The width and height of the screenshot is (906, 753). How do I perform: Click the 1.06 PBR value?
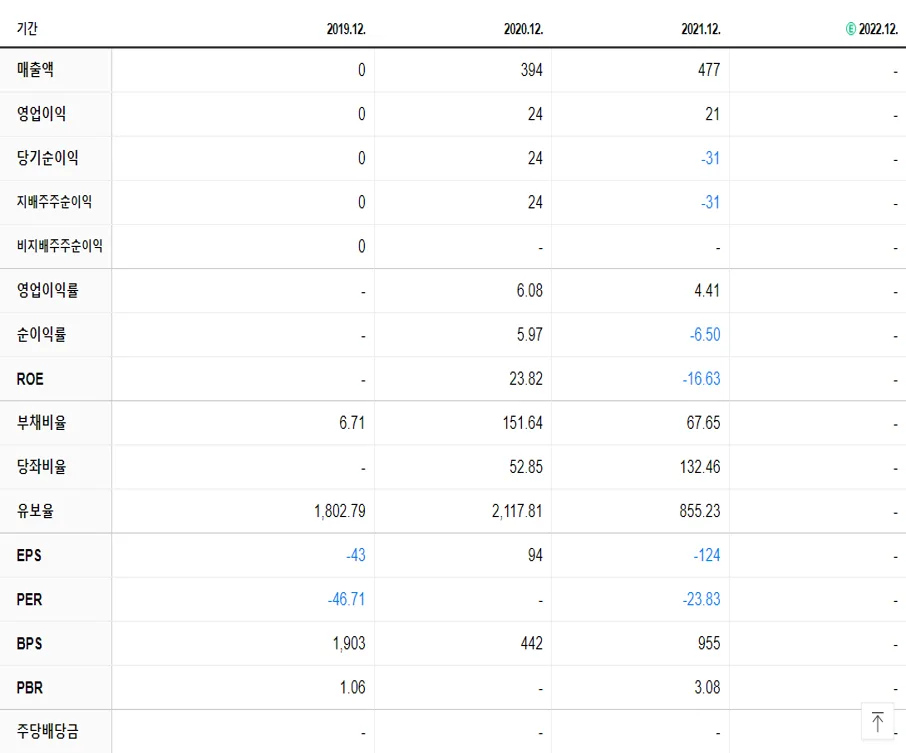pyautogui.click(x=352, y=687)
